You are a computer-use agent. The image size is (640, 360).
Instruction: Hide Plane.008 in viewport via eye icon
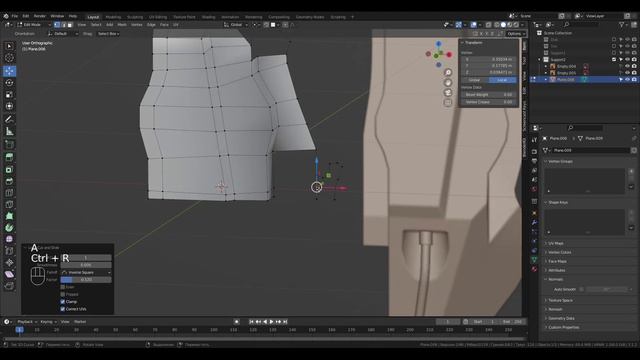pos(627,80)
